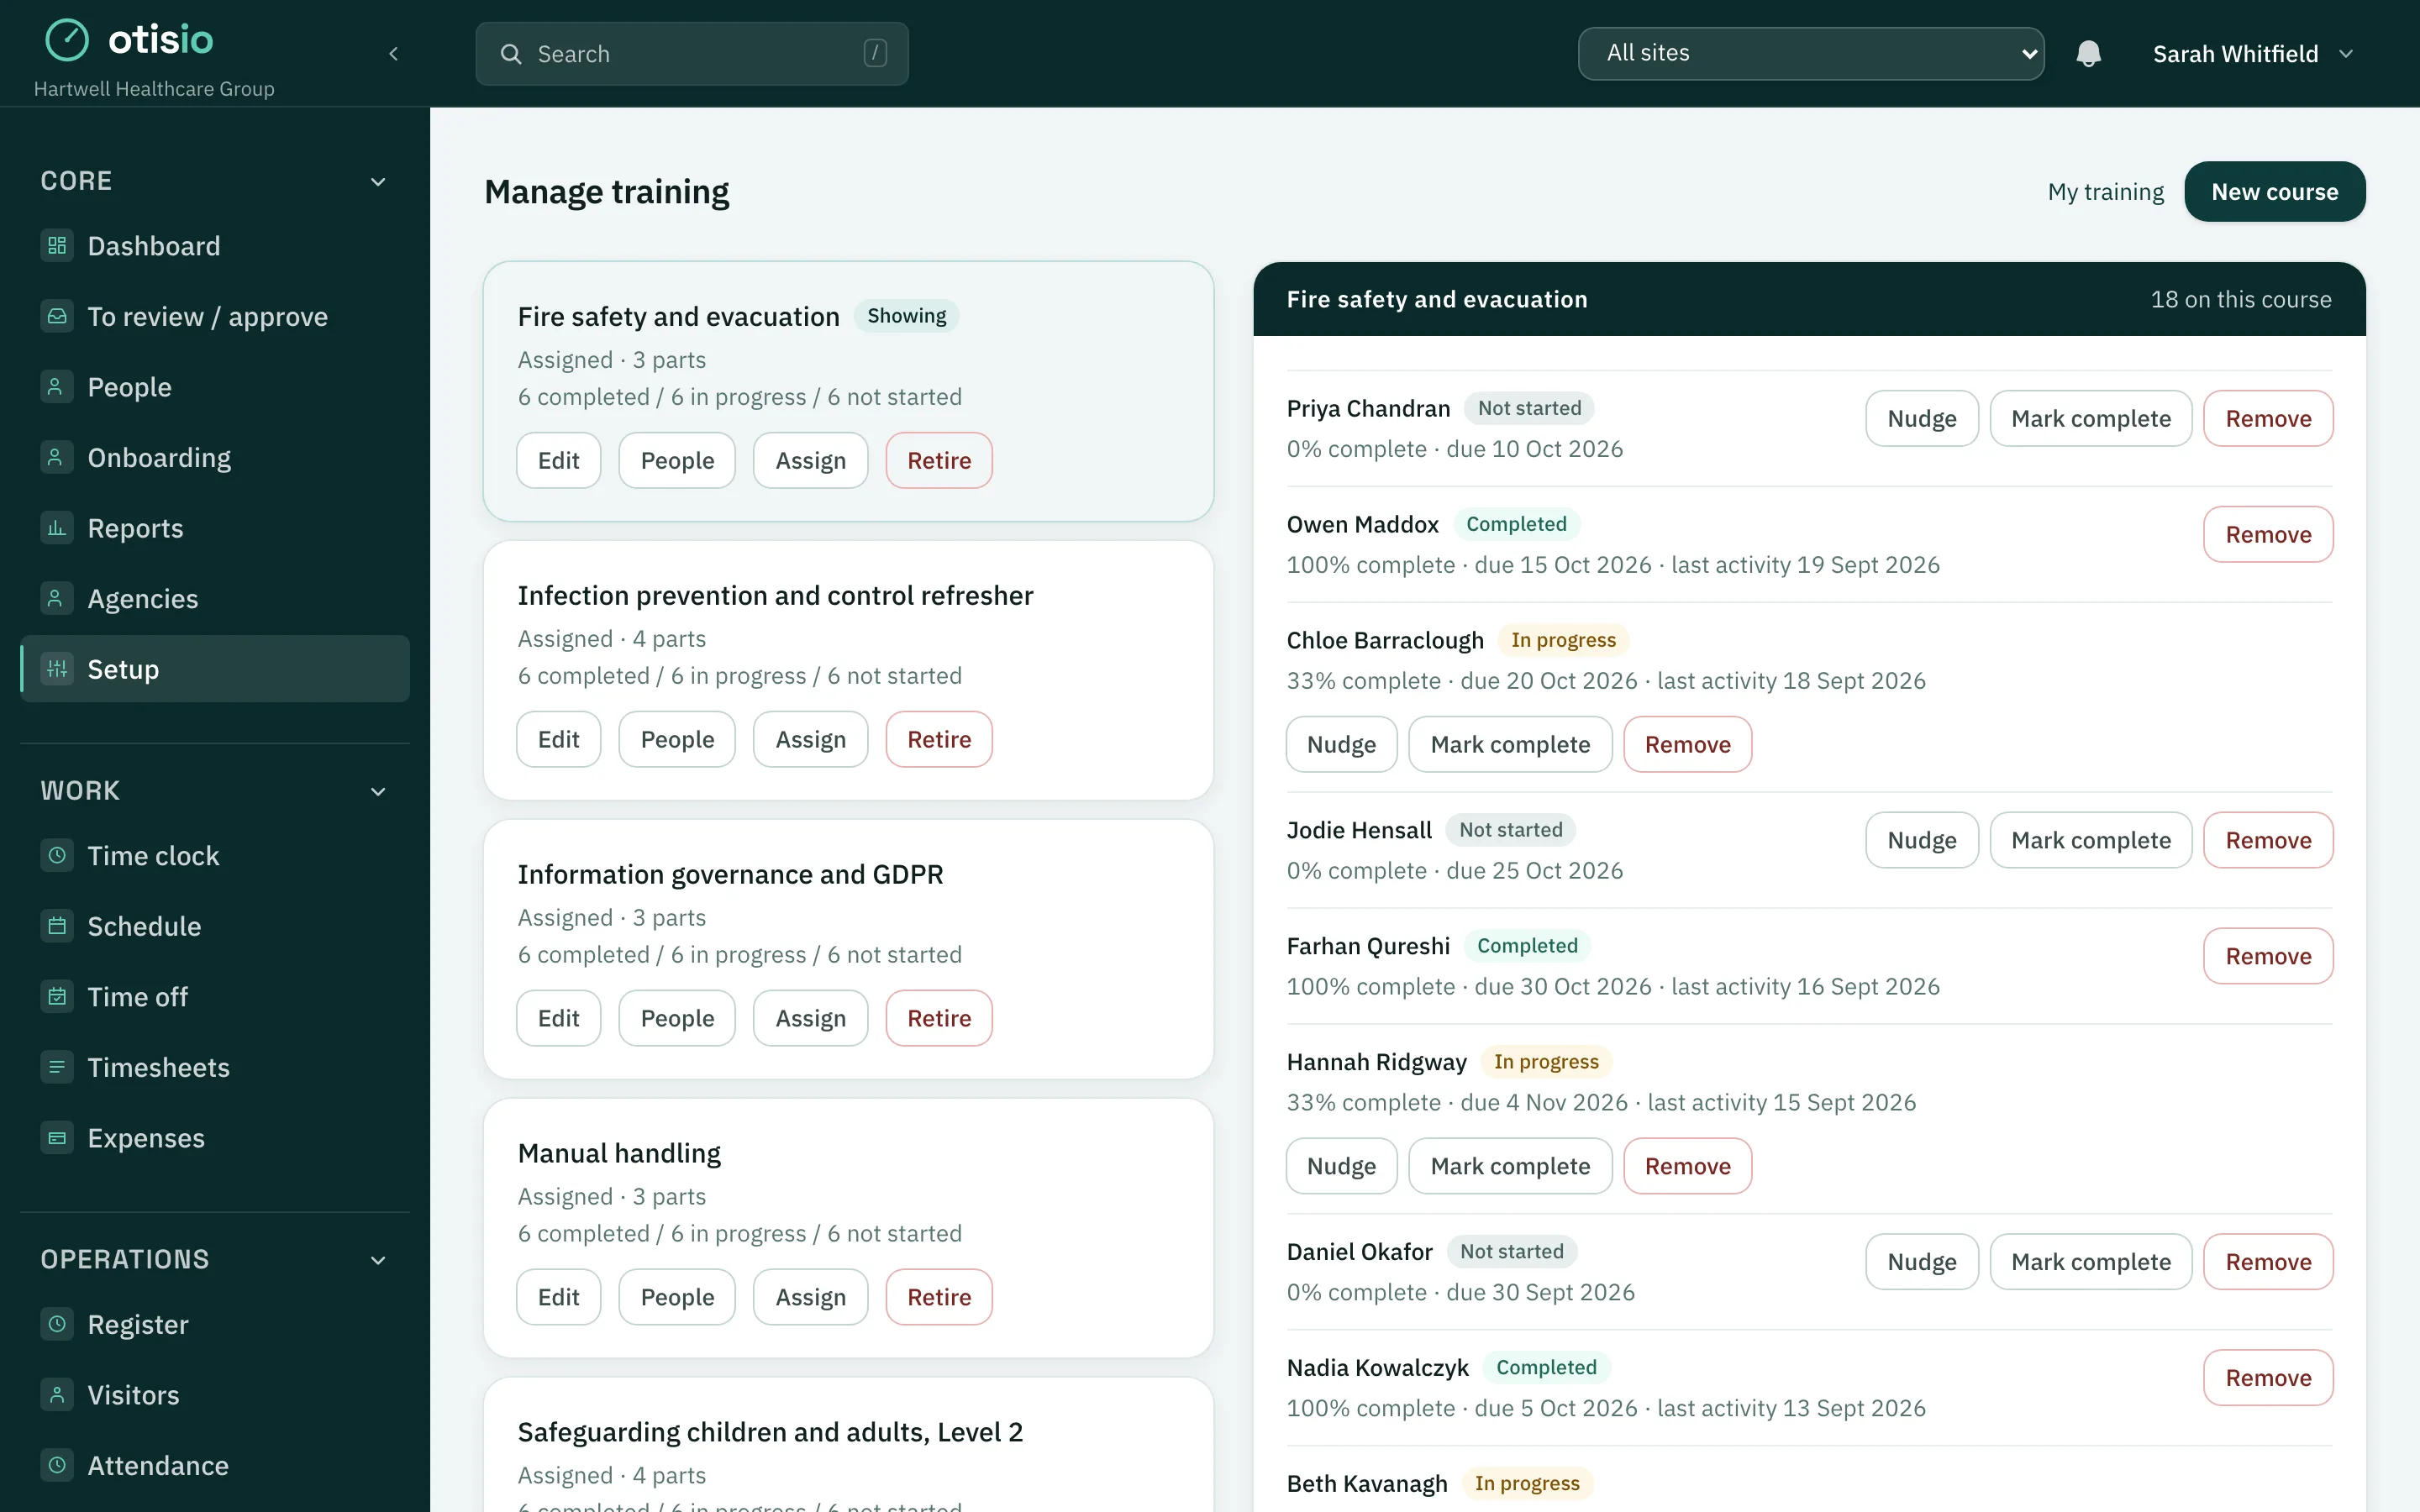Click Beth Kavanagh's In progress status

1527,1483
